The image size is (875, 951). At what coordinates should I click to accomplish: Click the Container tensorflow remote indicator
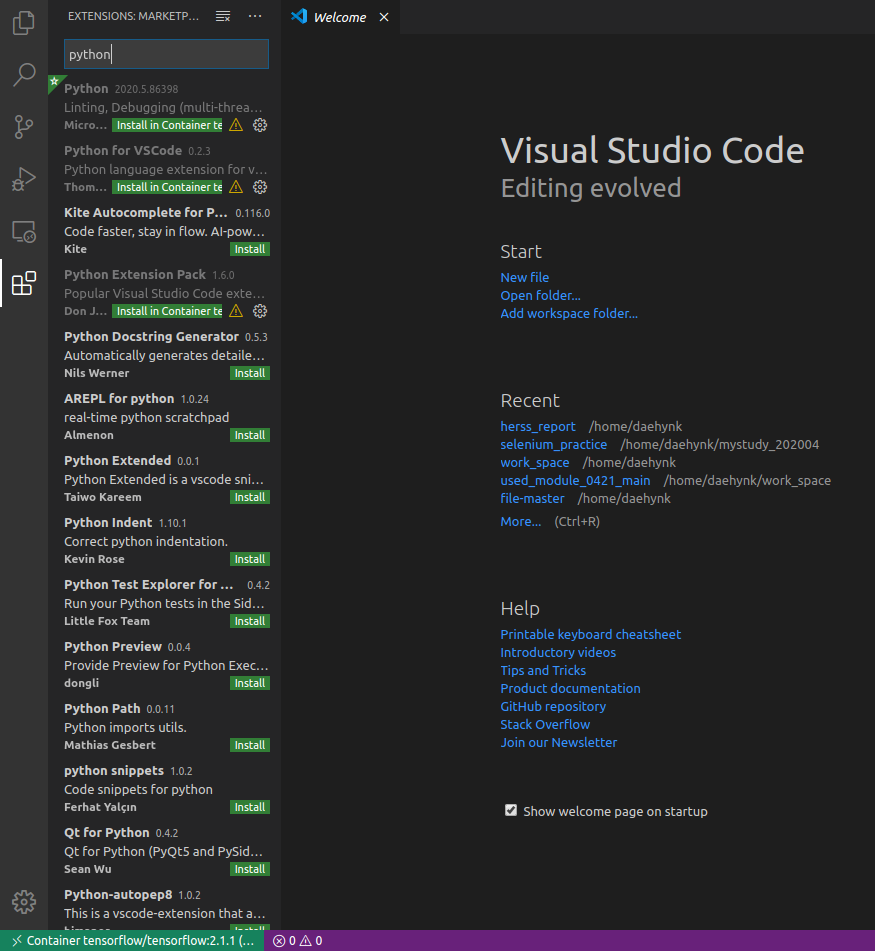[x=132, y=941]
